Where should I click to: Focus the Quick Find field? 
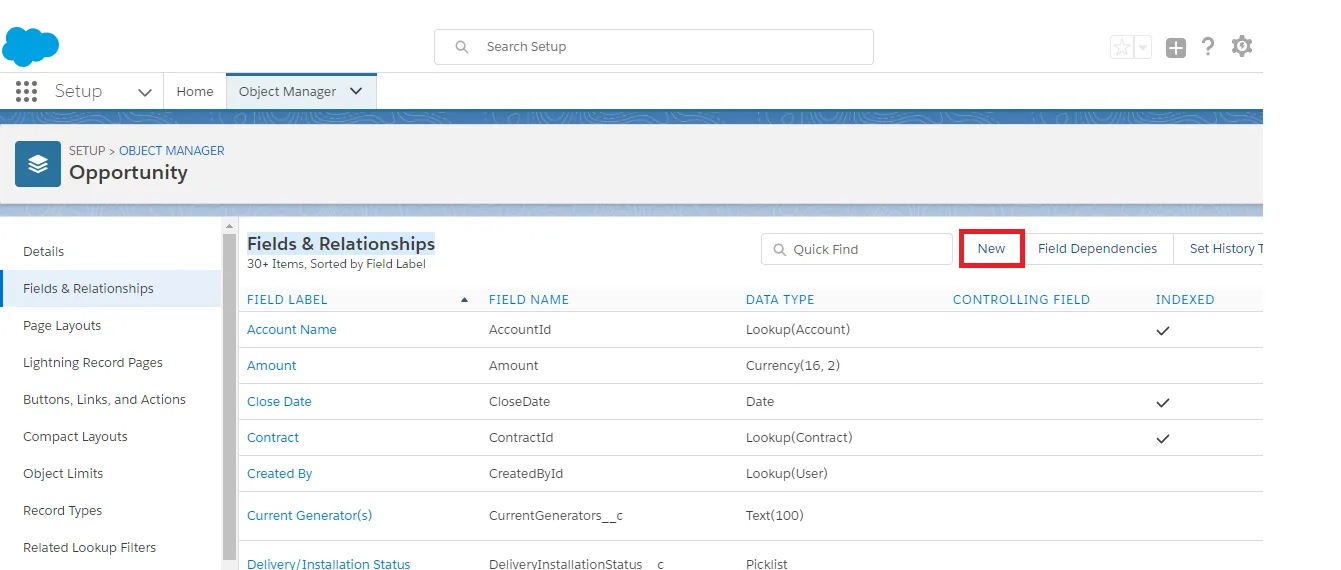[x=857, y=249]
